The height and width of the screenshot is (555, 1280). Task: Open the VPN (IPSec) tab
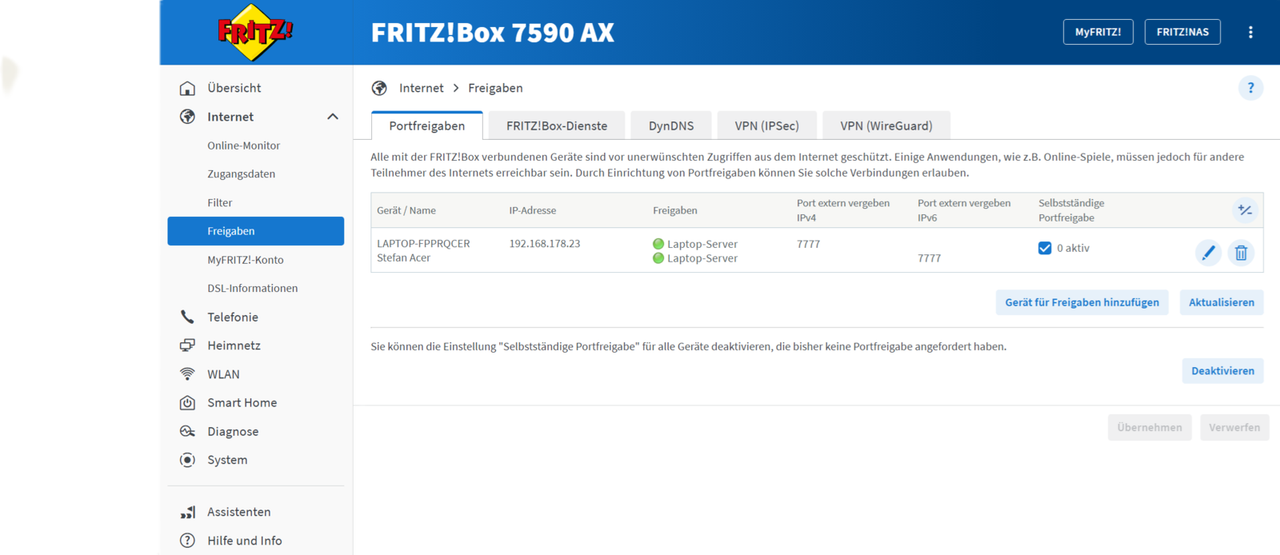click(767, 126)
